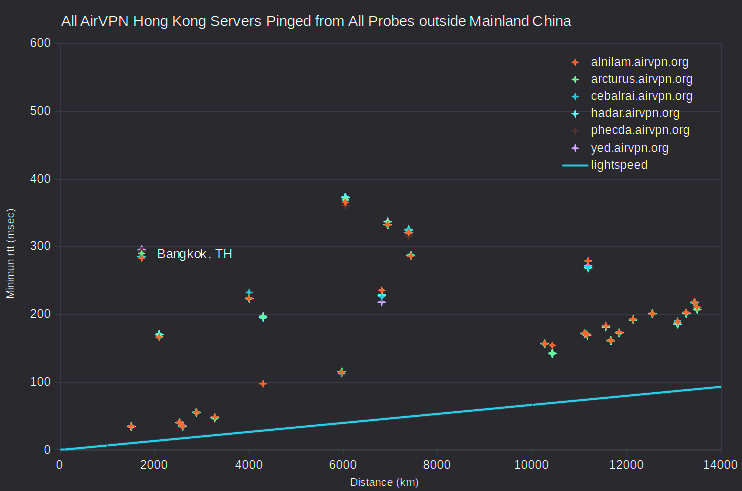The image size is (742, 491).
Task: Click the alnilam.airvpn.org legend marker
Action: click(575, 62)
